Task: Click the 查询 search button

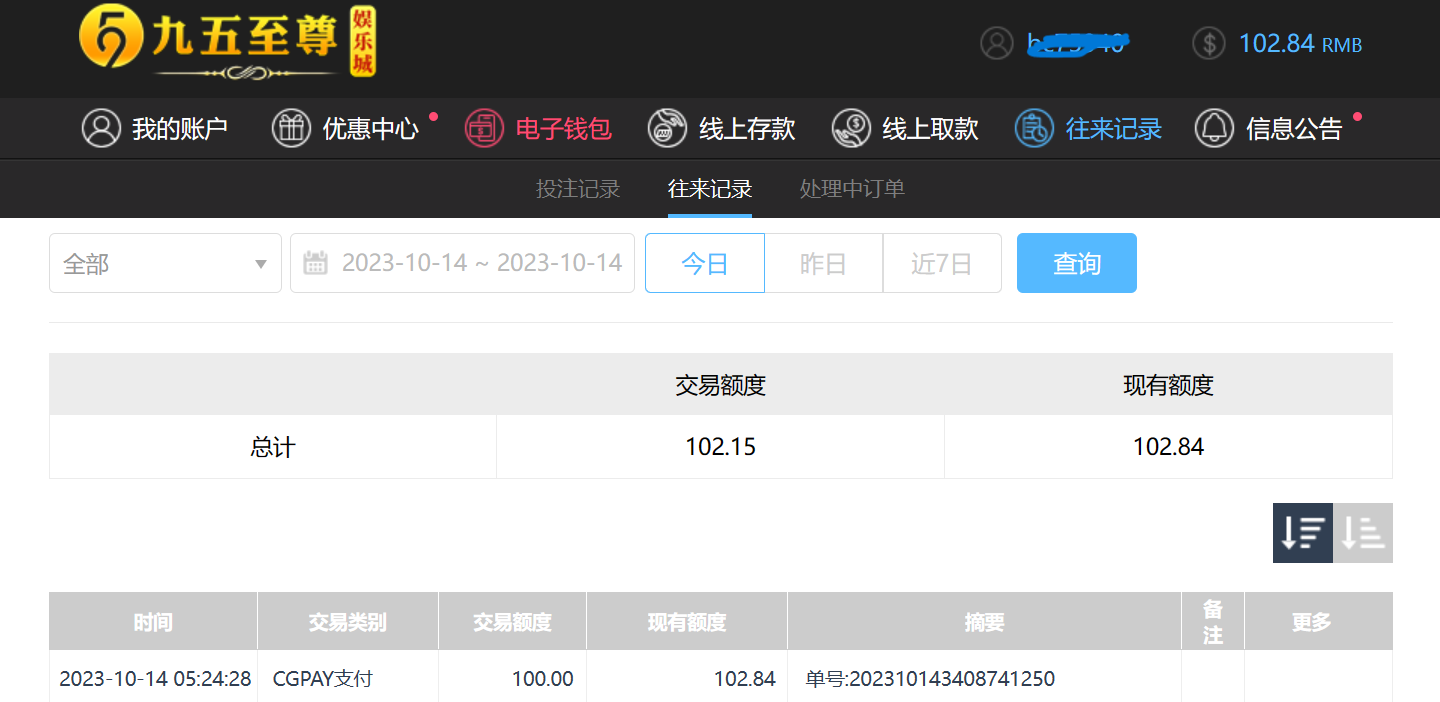Action: click(x=1077, y=263)
